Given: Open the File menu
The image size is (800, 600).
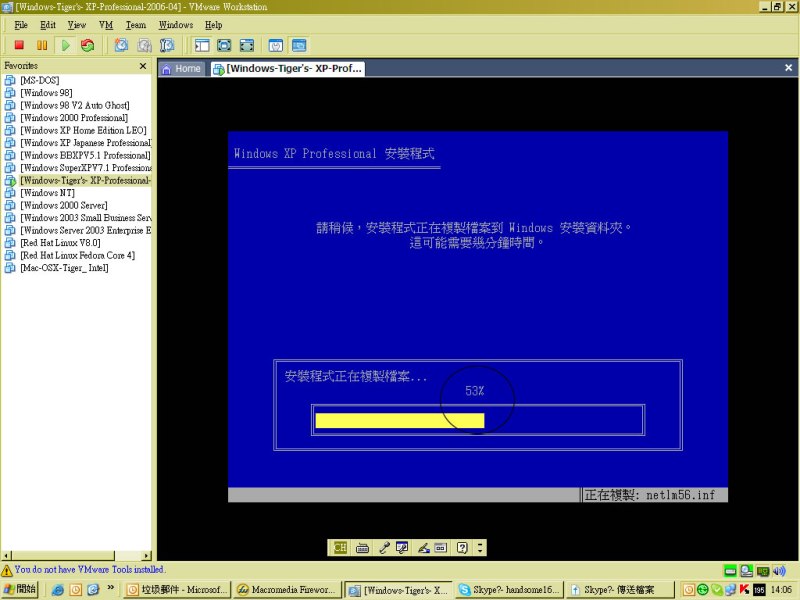Looking at the screenshot, I should tap(21, 25).
